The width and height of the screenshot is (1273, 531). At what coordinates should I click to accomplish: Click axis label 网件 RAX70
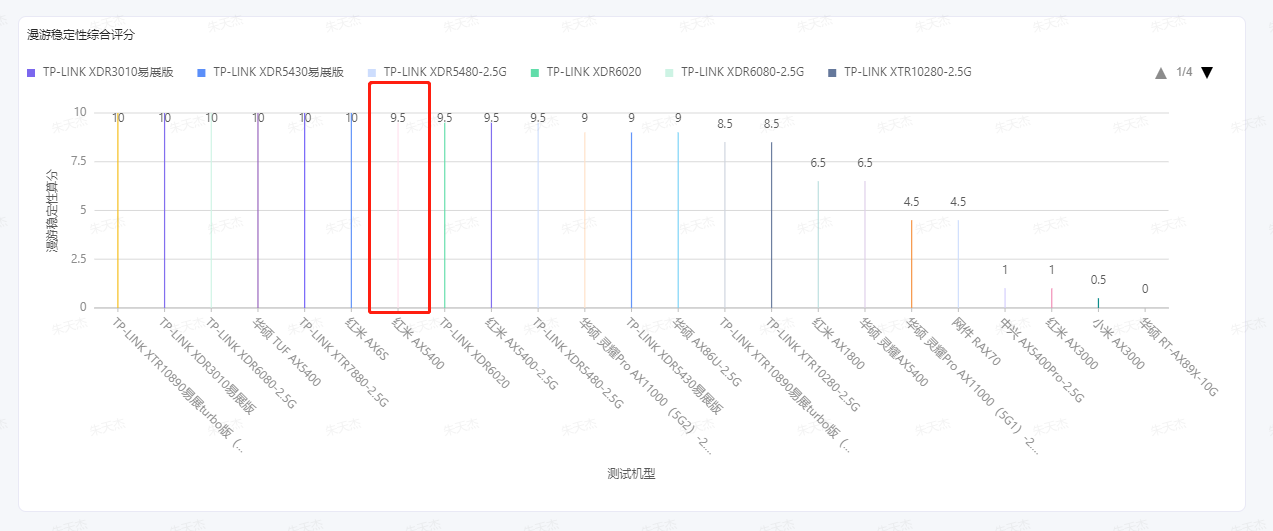pos(977,342)
